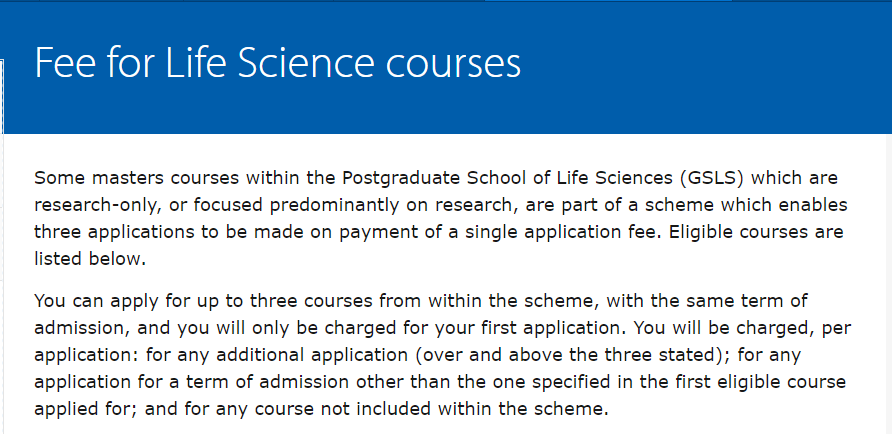Viewport: 892px width, 434px height.
Task: Click the '(GSLS)' abbreviation in first paragraph
Action: [712, 178]
